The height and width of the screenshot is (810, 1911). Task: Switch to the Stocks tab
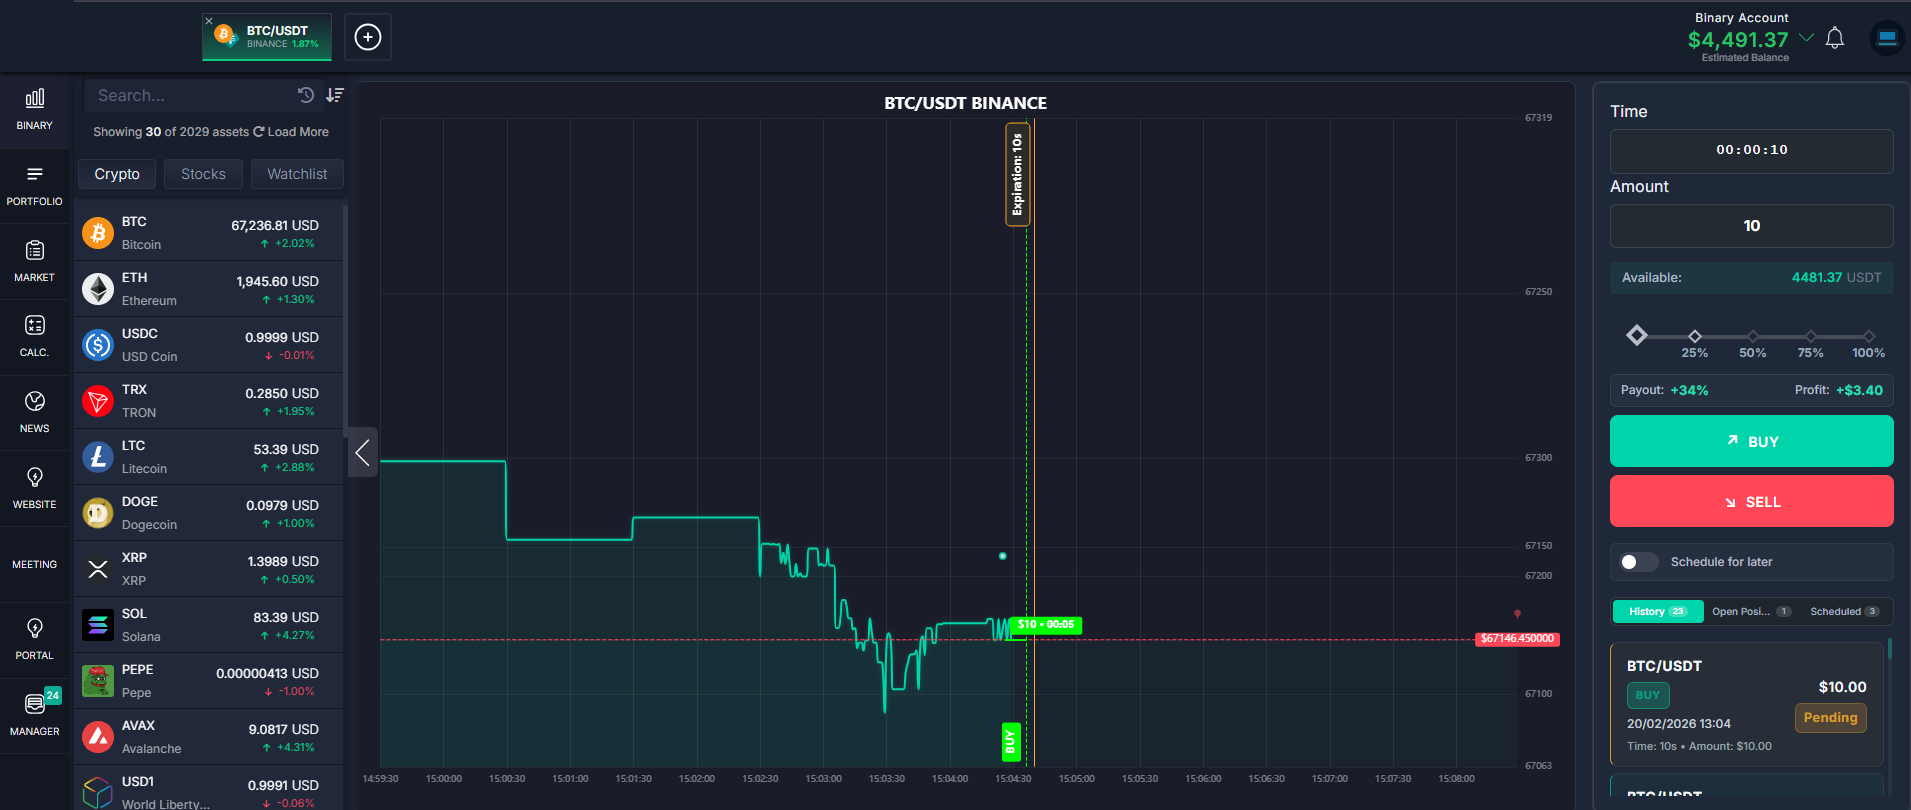[203, 174]
